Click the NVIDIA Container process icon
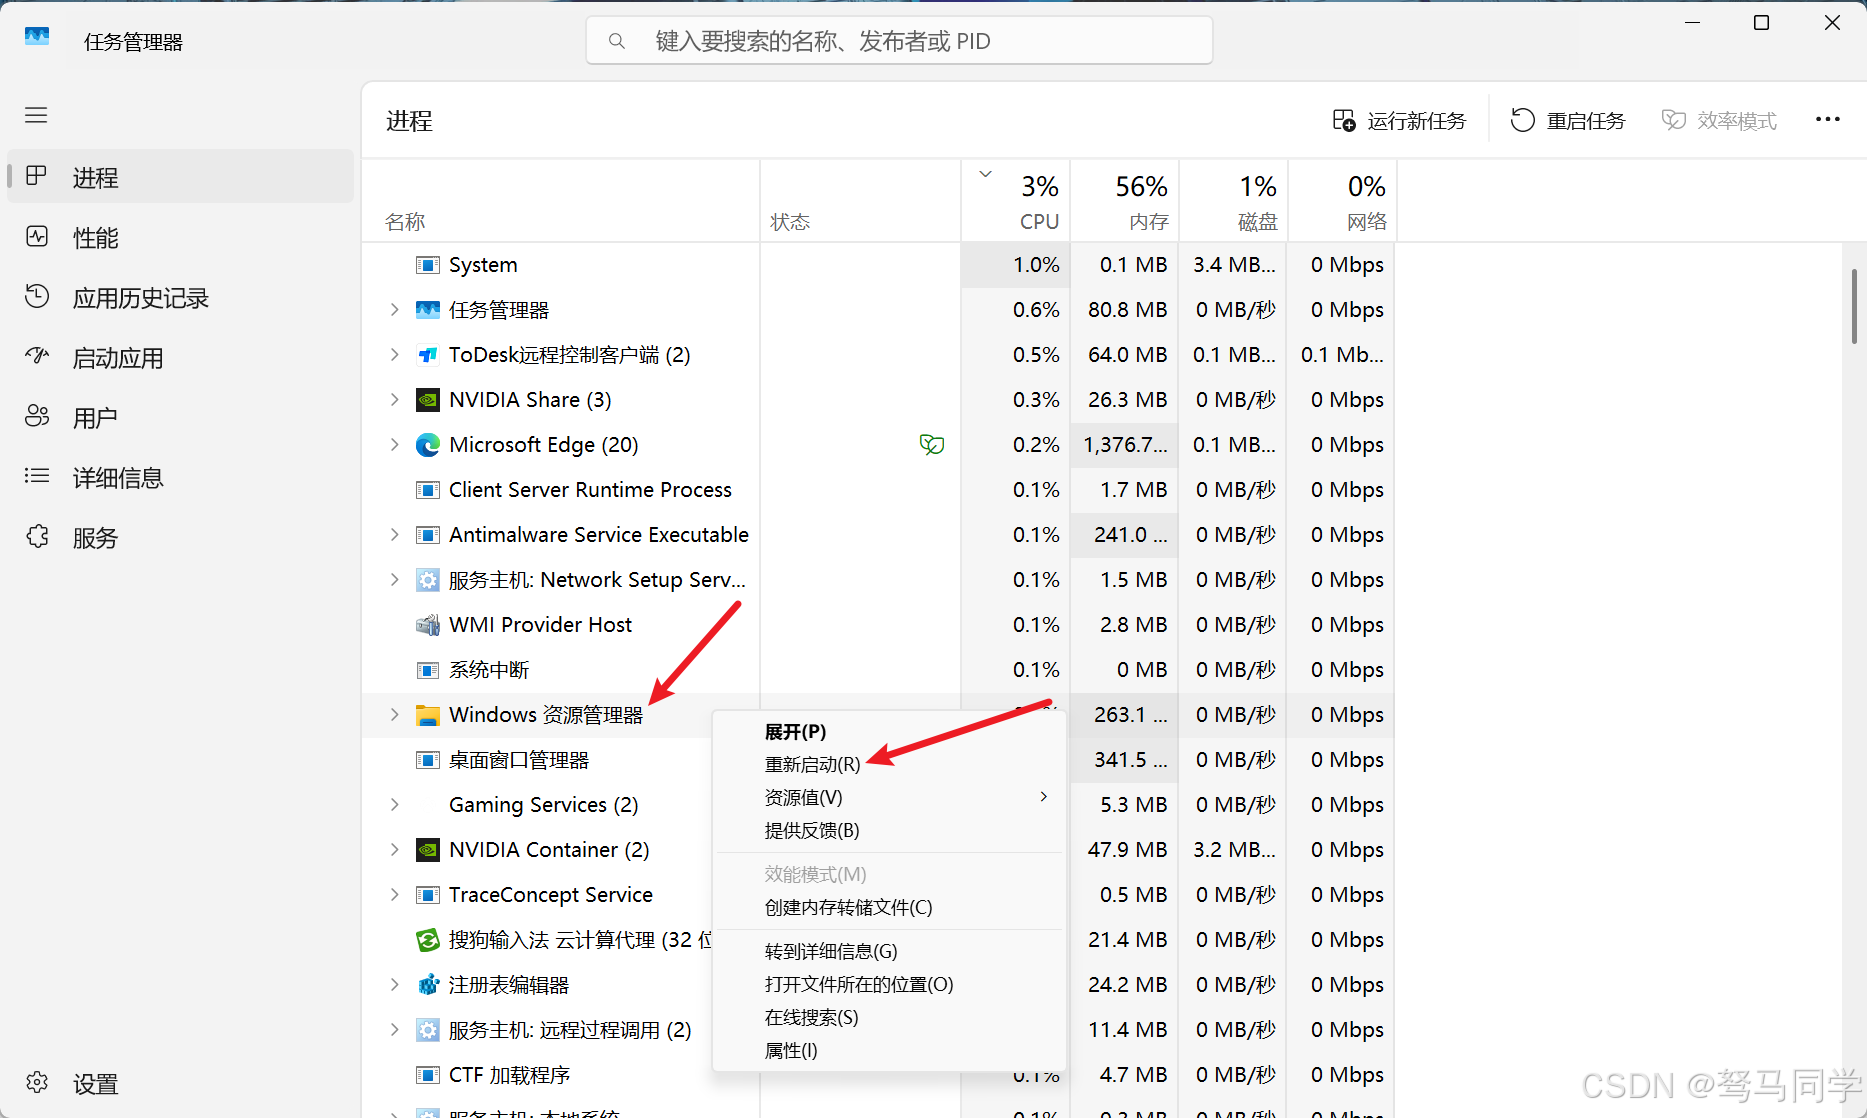This screenshot has width=1867, height=1118. pyautogui.click(x=428, y=850)
